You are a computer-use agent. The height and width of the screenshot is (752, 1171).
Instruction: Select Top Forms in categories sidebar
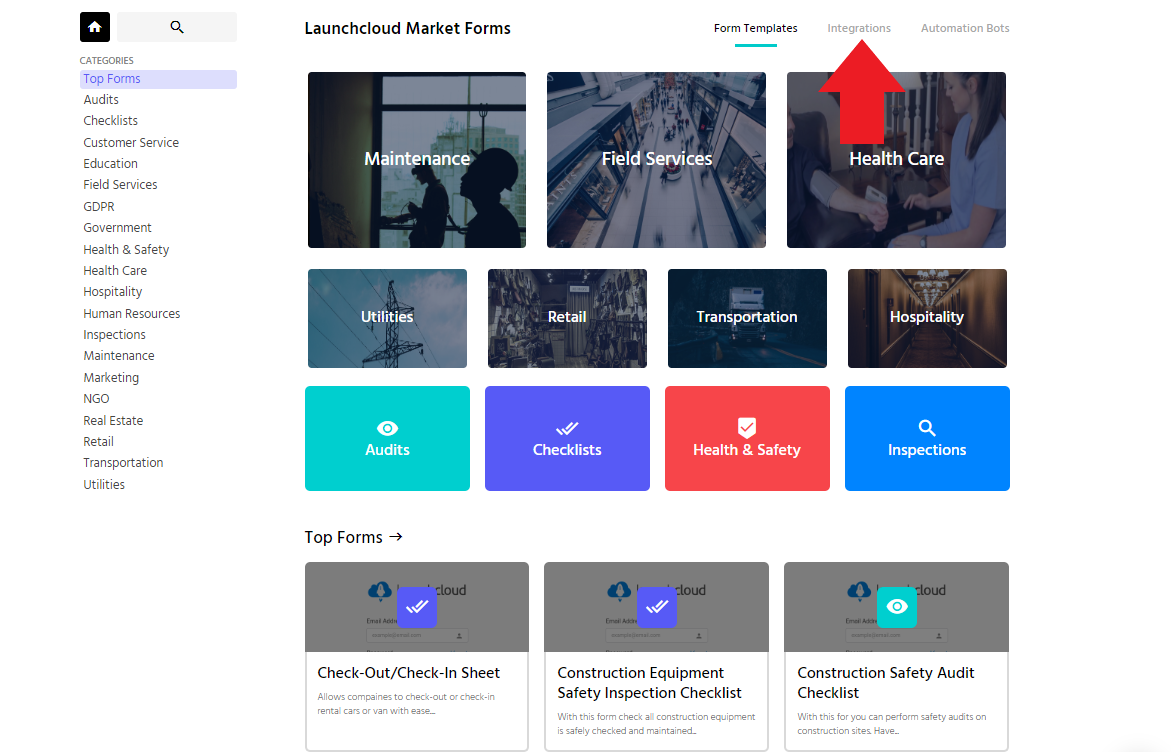(158, 79)
